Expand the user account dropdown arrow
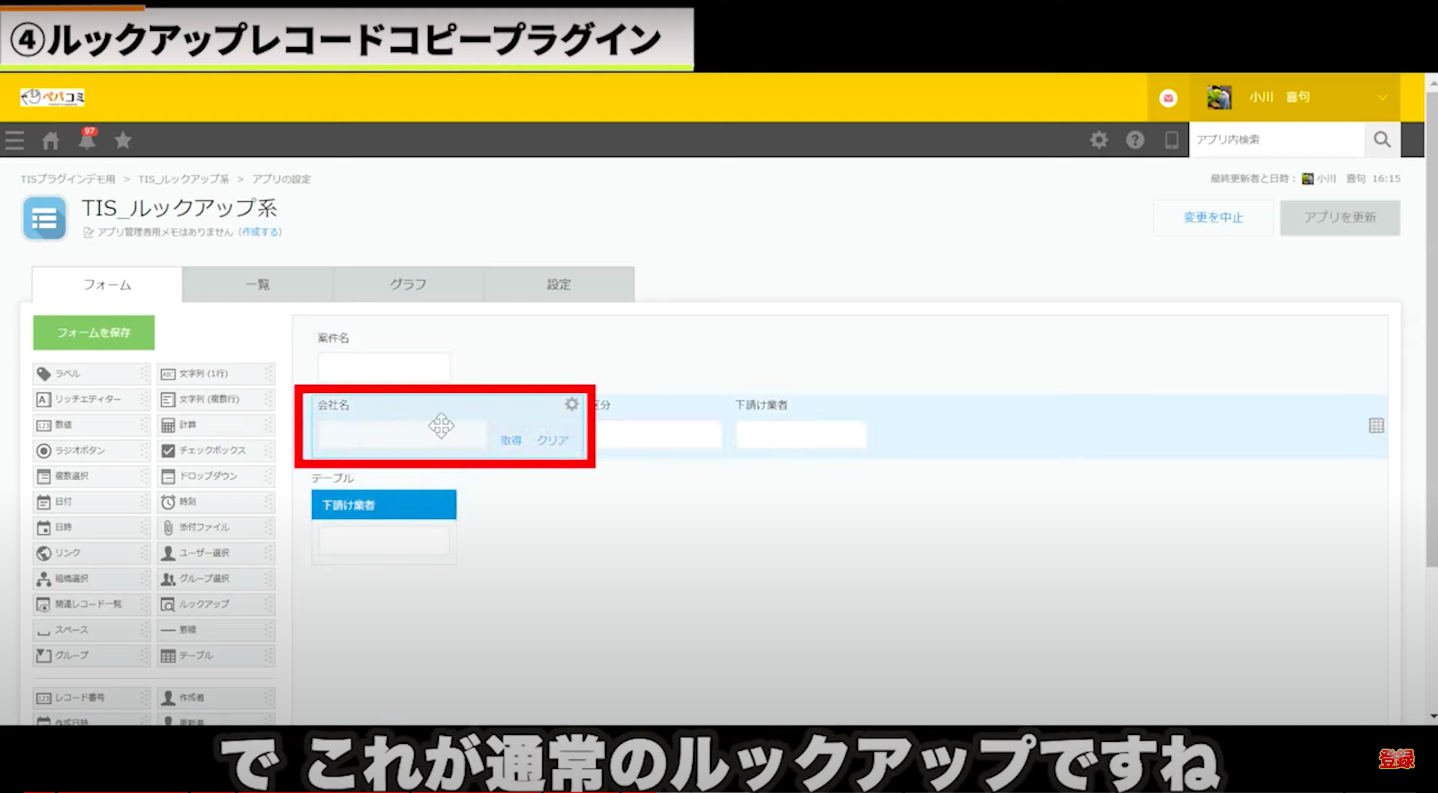This screenshot has width=1438, height=793. tap(1382, 98)
